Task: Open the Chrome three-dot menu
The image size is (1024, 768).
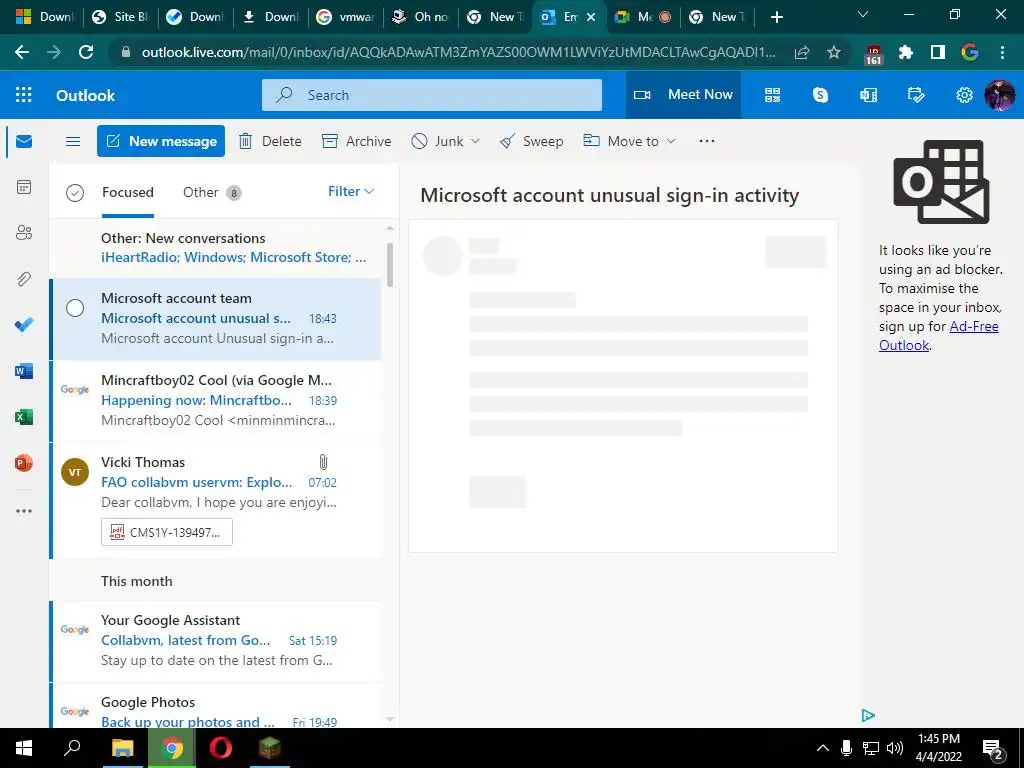Action: (1002, 52)
